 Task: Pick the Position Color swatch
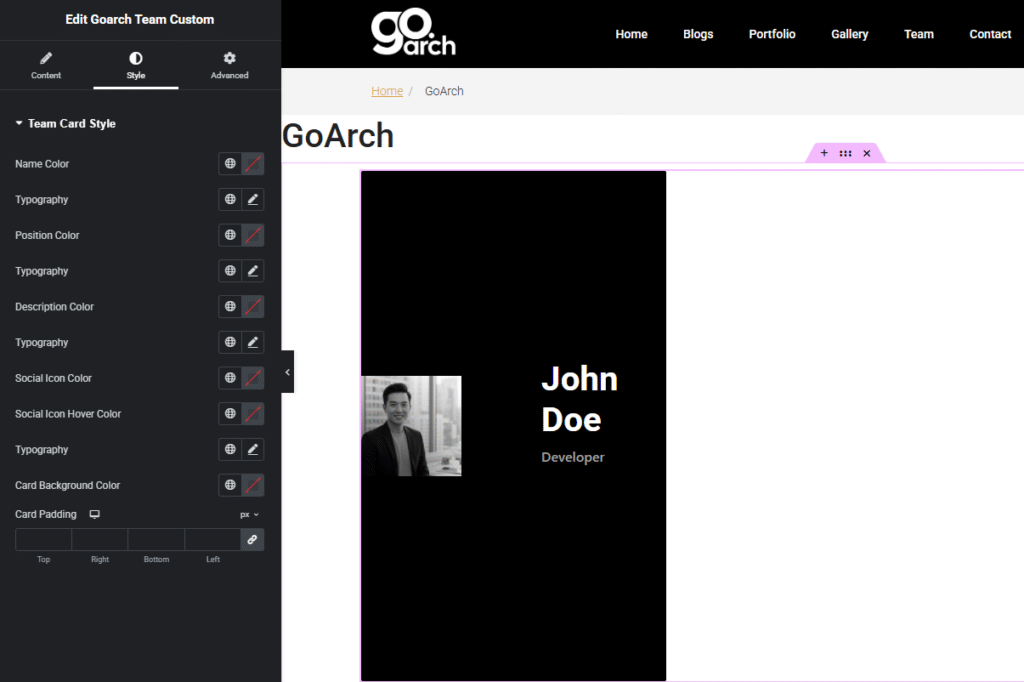[253, 235]
